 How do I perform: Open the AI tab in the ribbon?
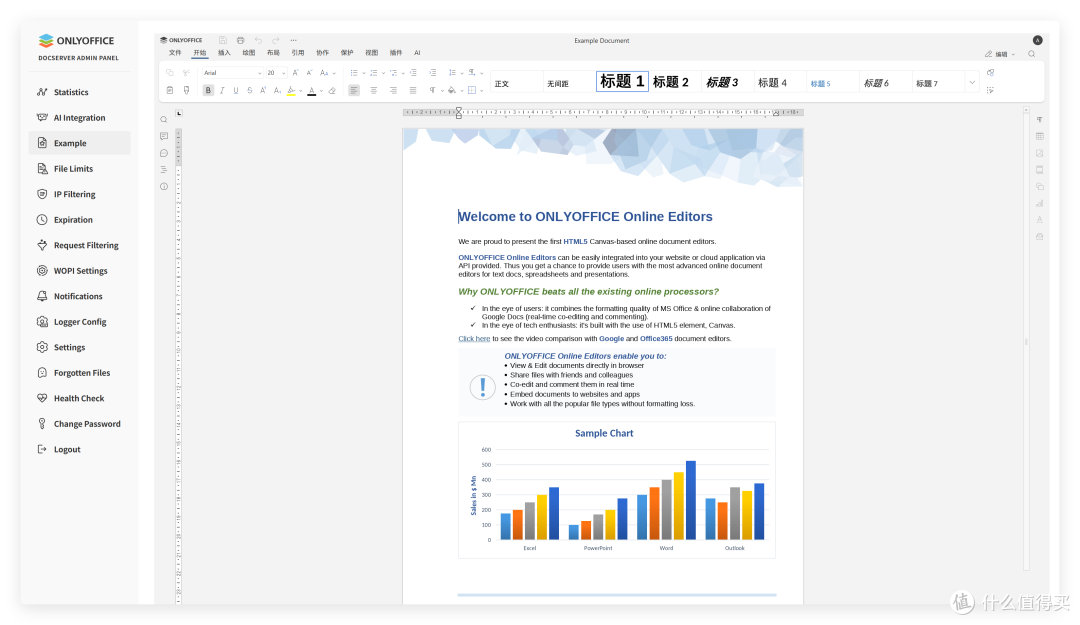[x=417, y=52]
